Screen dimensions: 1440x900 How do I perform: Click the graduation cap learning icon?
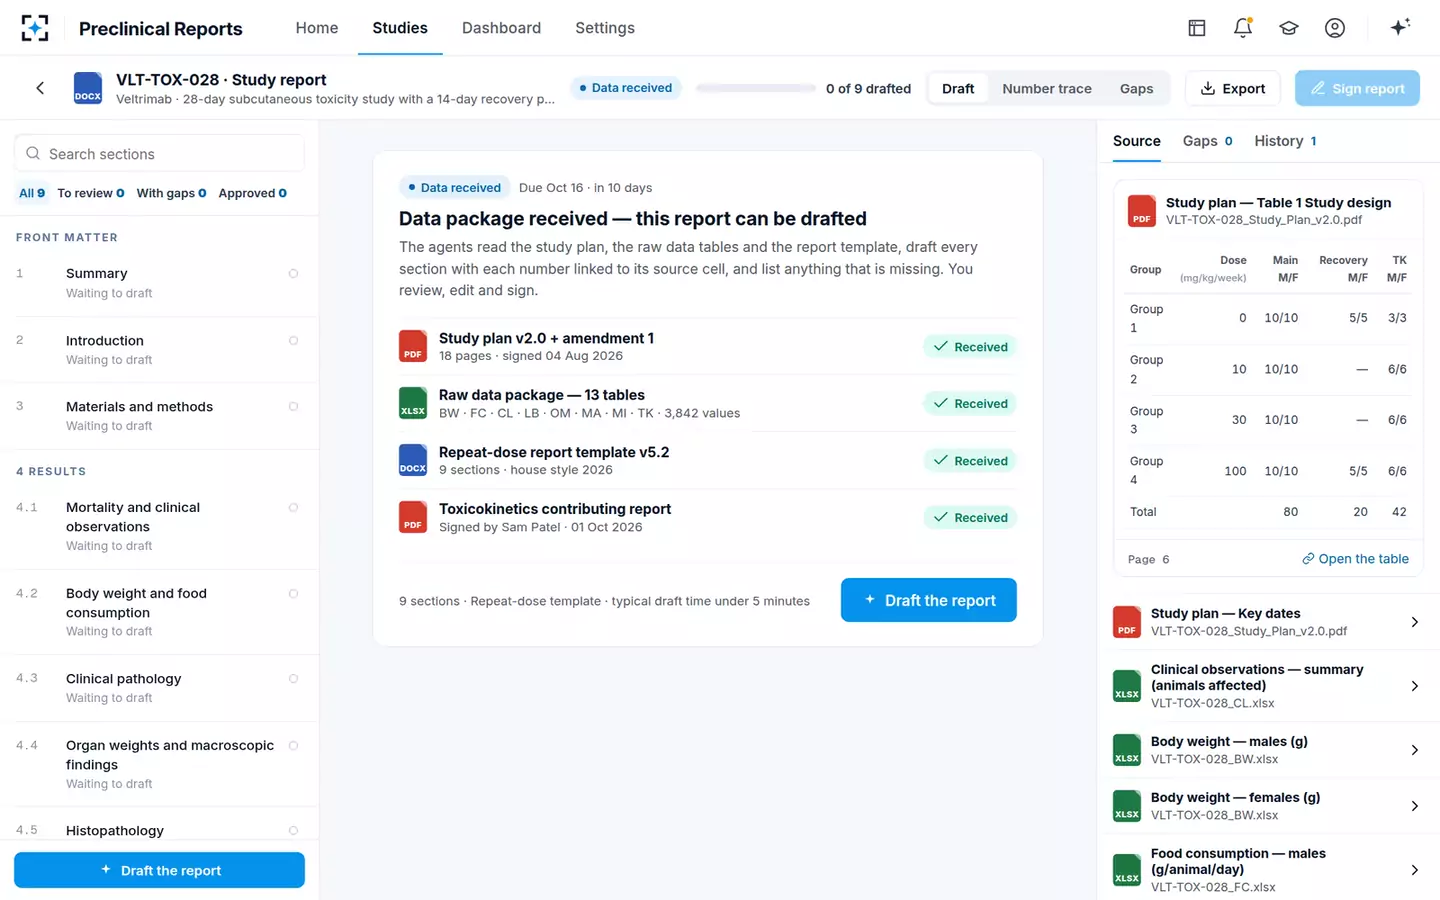tap(1289, 28)
